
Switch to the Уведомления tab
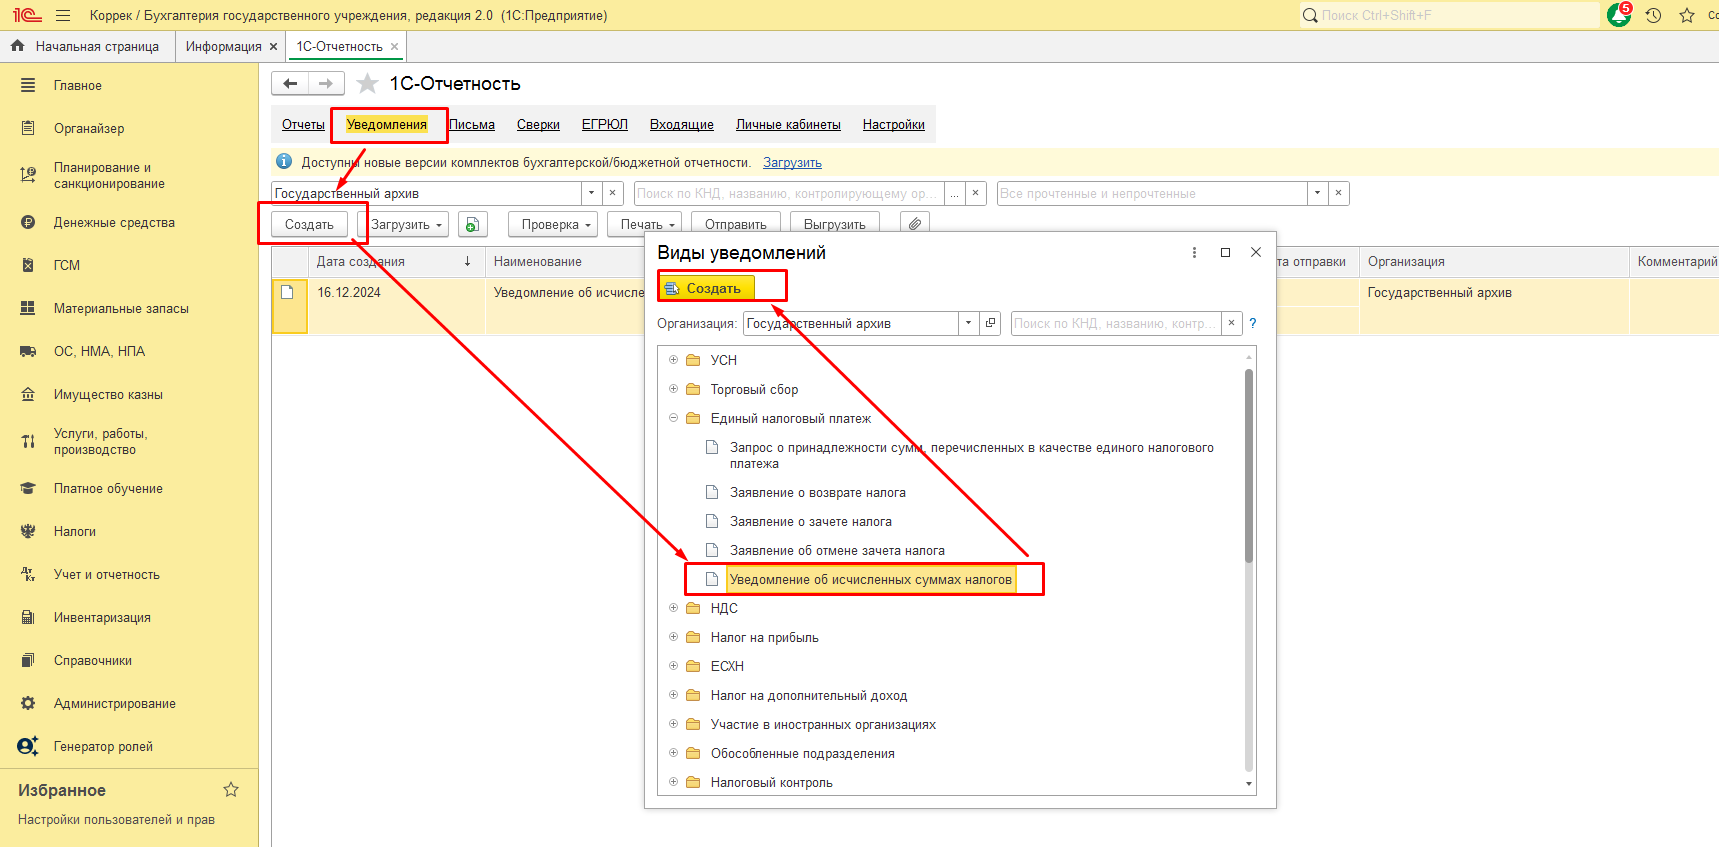387,124
